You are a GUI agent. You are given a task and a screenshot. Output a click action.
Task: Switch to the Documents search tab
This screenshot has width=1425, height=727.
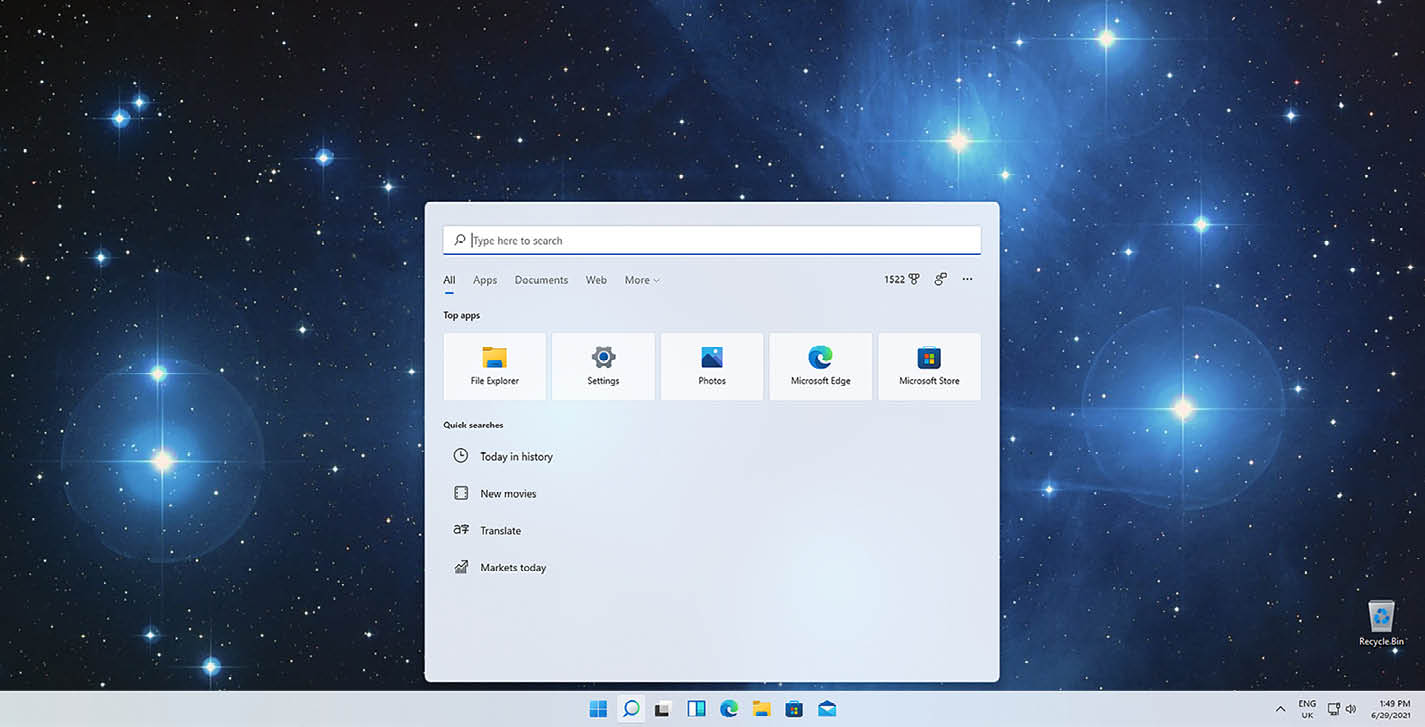[541, 280]
